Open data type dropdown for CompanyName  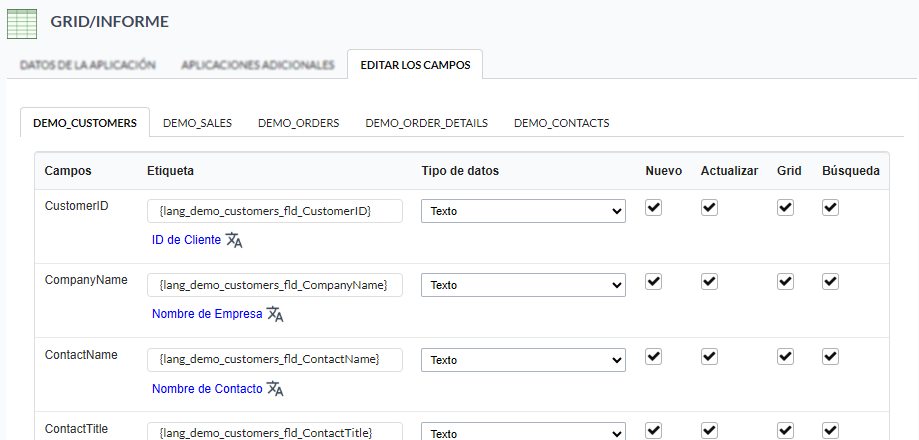click(x=523, y=285)
